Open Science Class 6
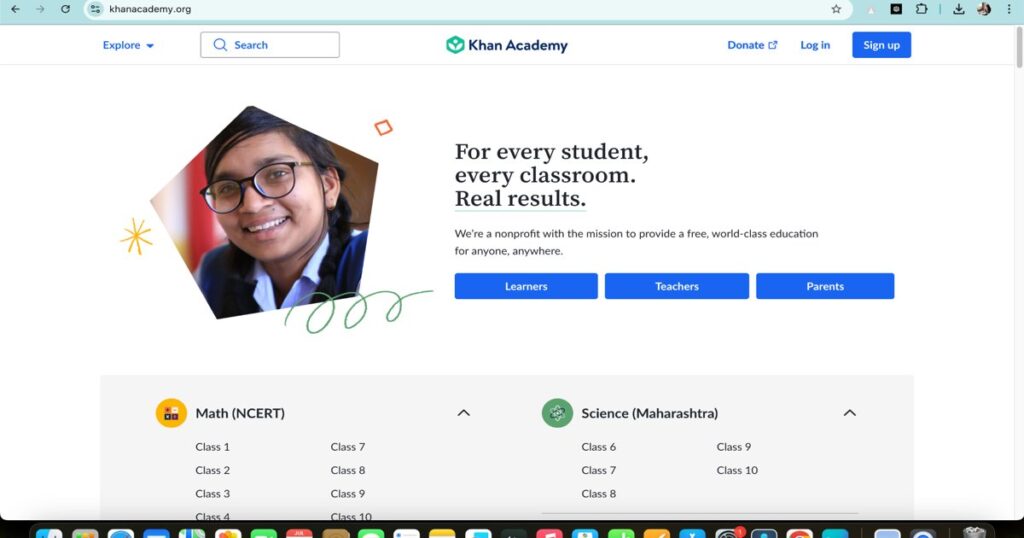This screenshot has height=538, width=1024. tap(598, 447)
